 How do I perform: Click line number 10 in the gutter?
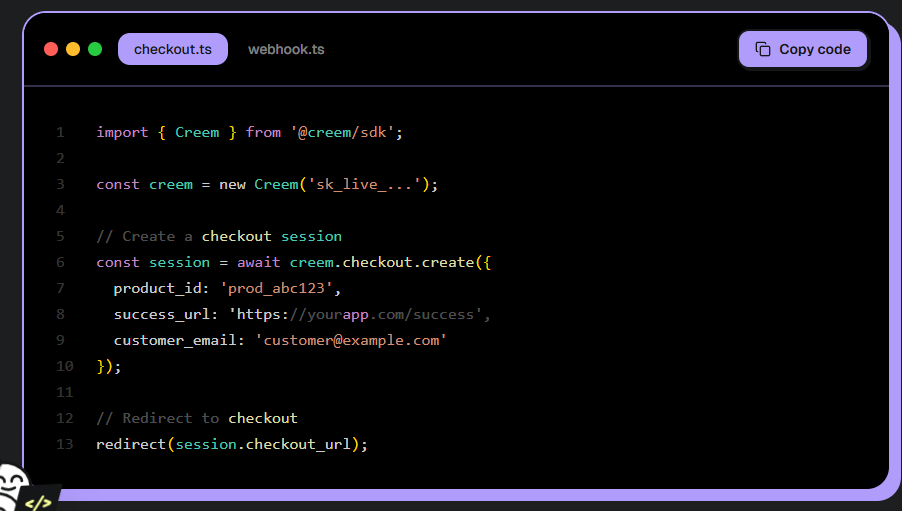(64, 366)
